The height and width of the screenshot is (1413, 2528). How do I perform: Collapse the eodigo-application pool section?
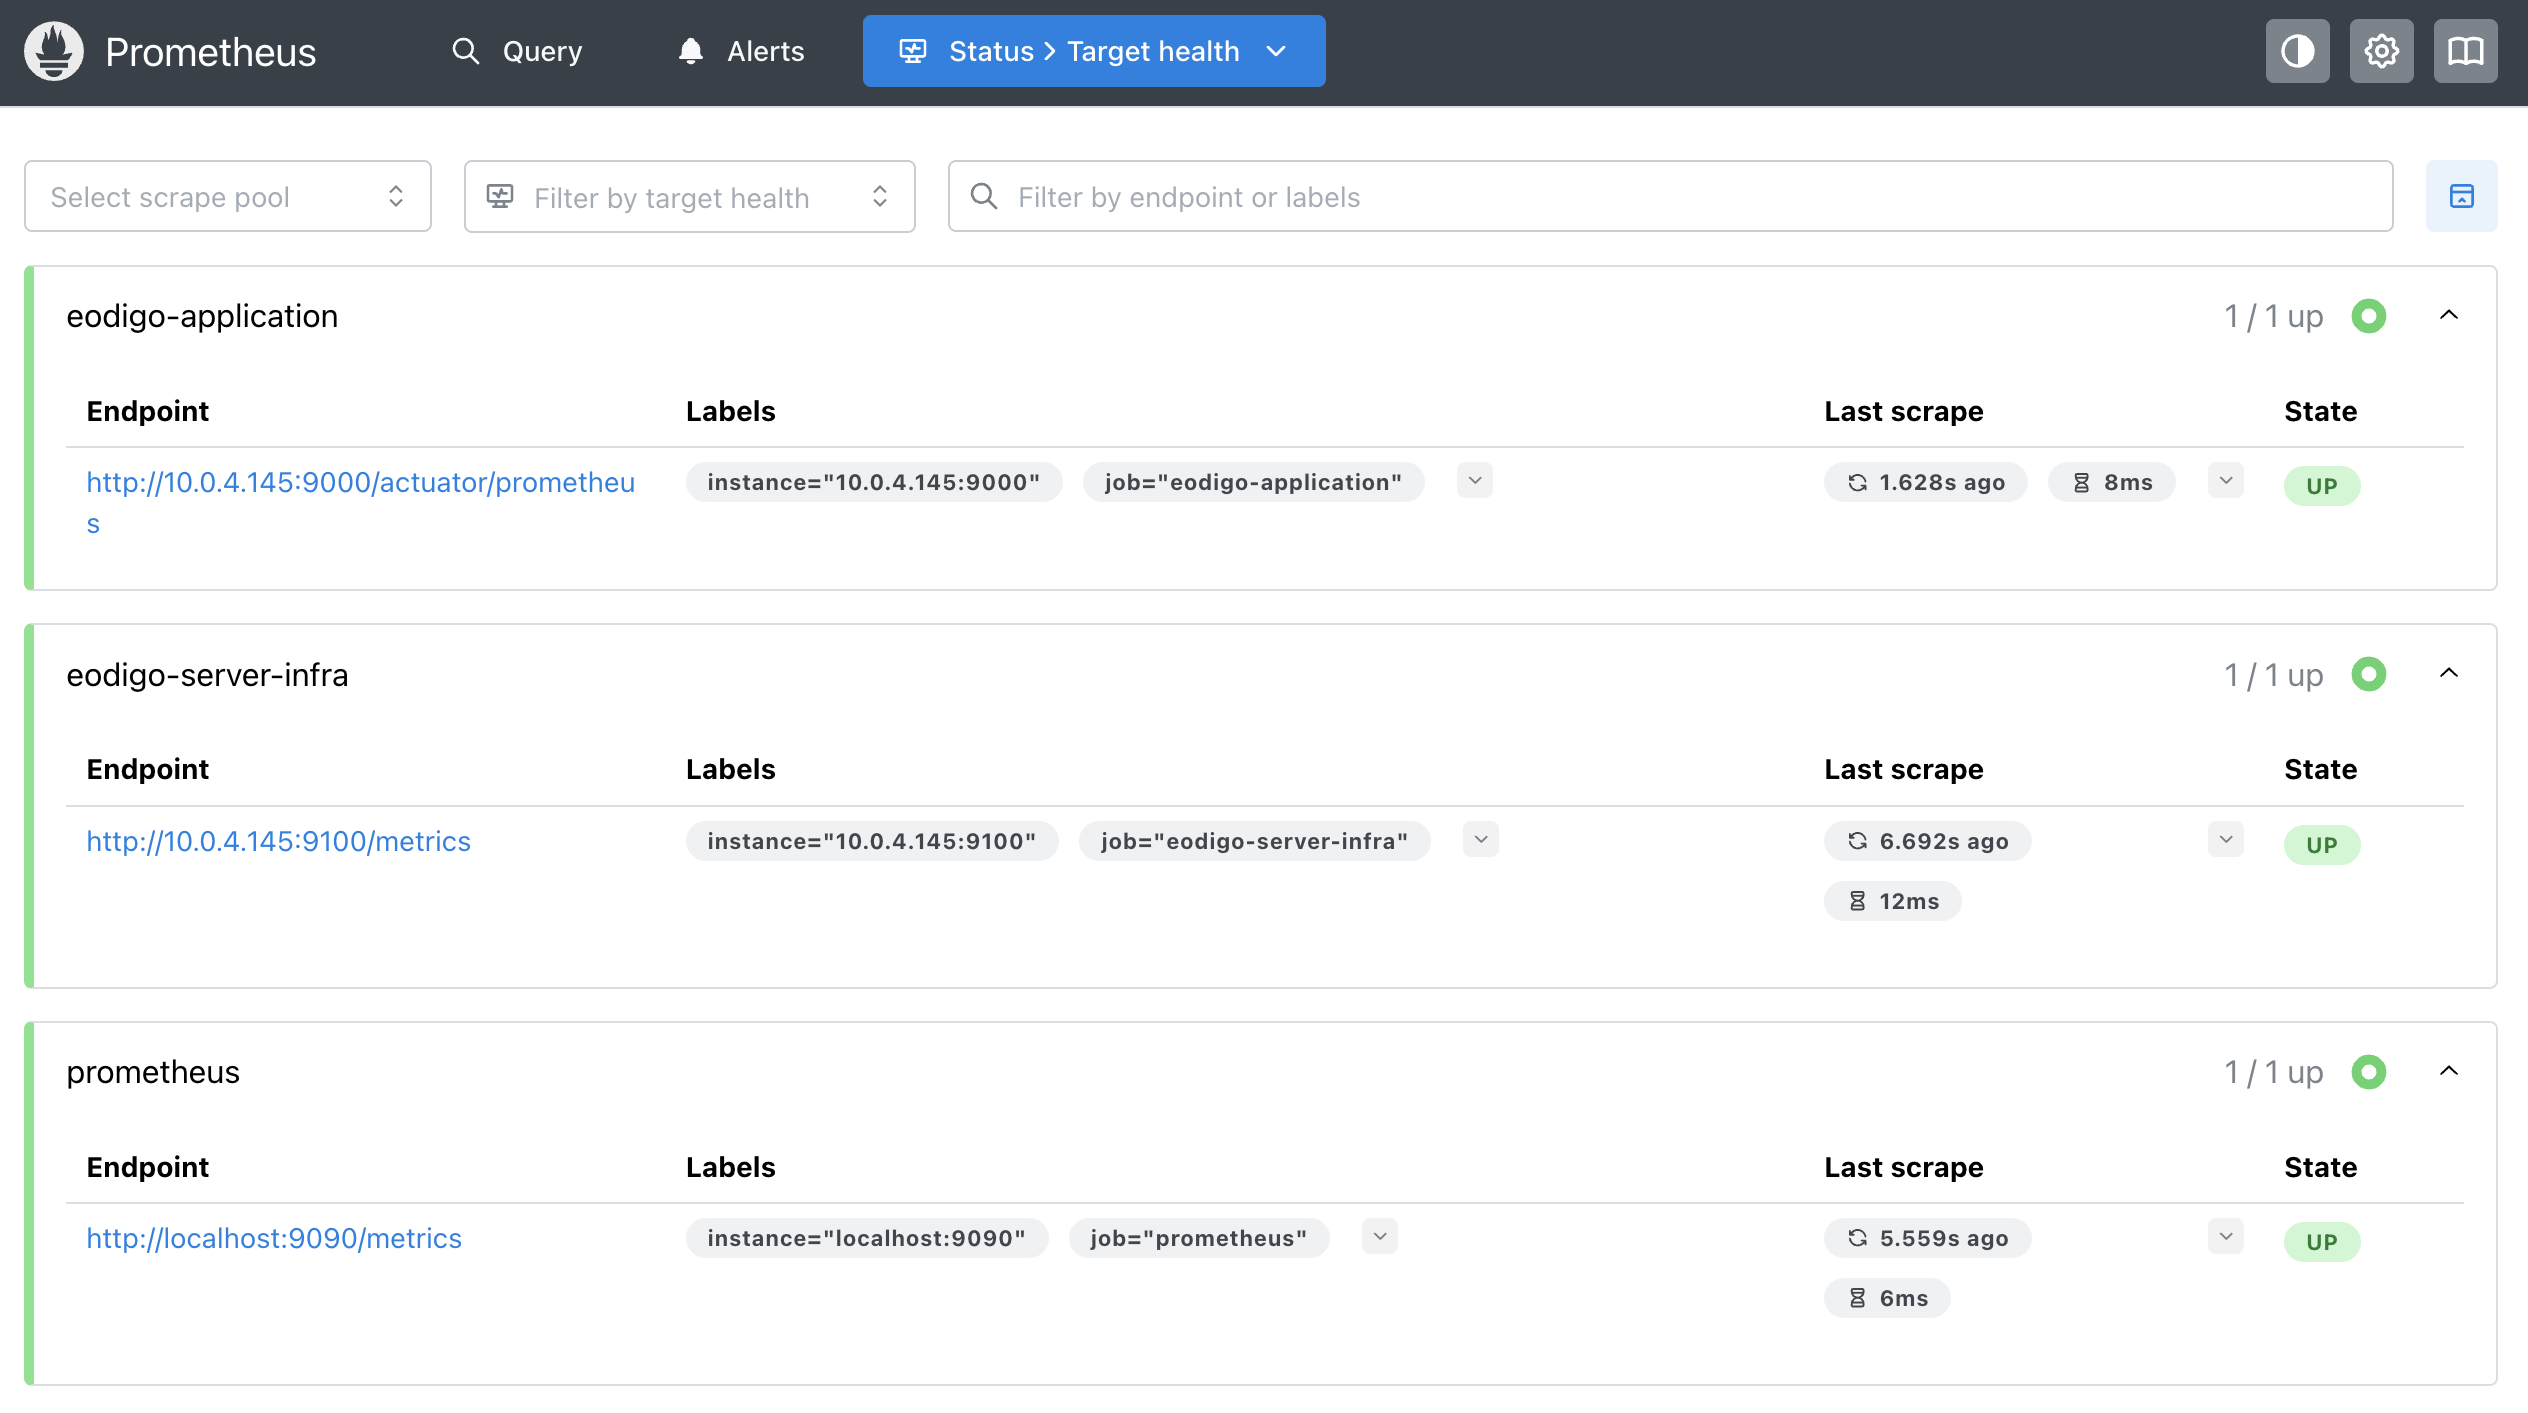click(2448, 316)
